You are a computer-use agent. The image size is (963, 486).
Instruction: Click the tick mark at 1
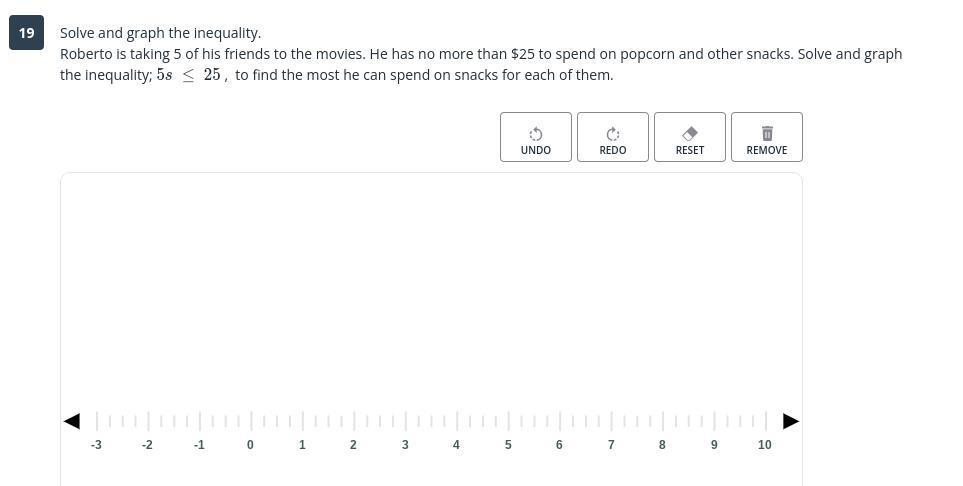(302, 421)
